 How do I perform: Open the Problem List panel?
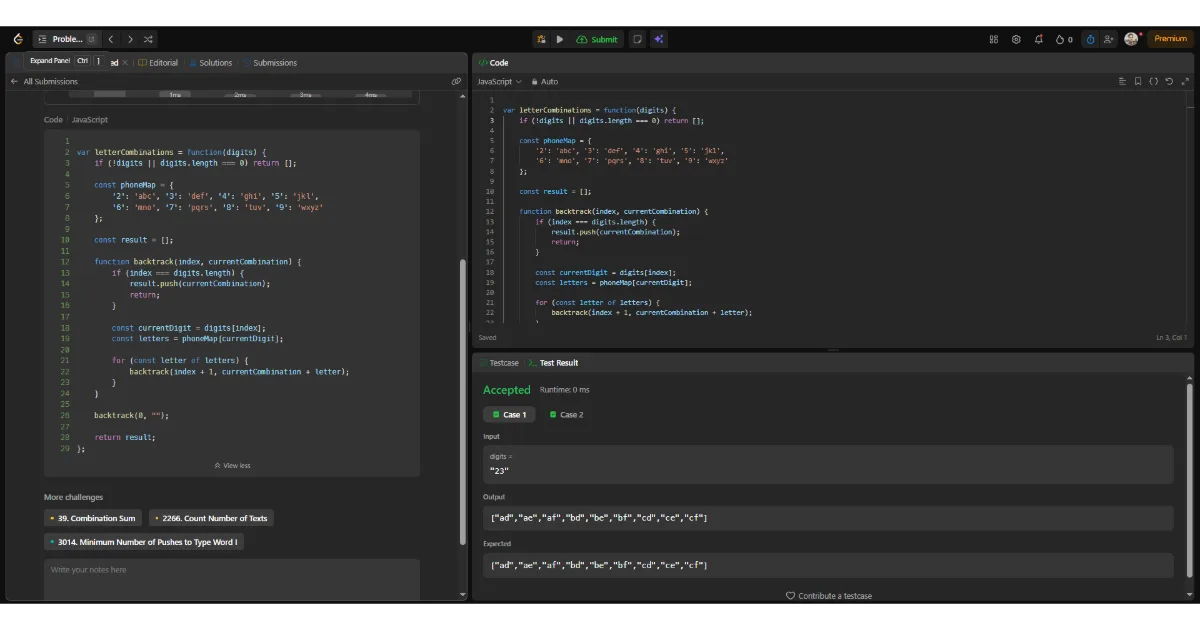pyautogui.click(x=66, y=39)
